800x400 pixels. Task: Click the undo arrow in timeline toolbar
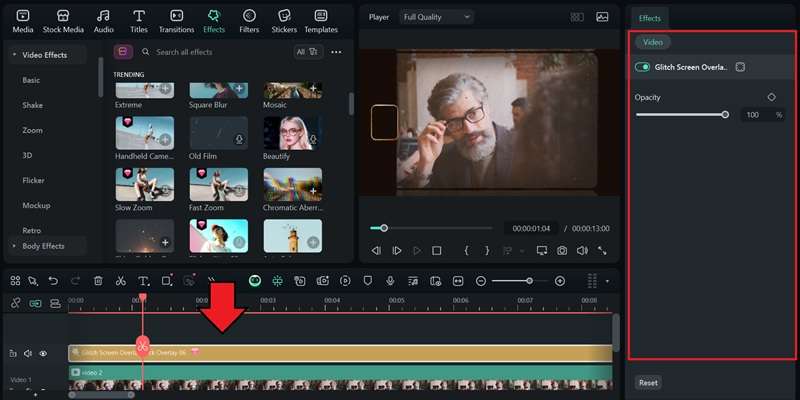pos(53,281)
